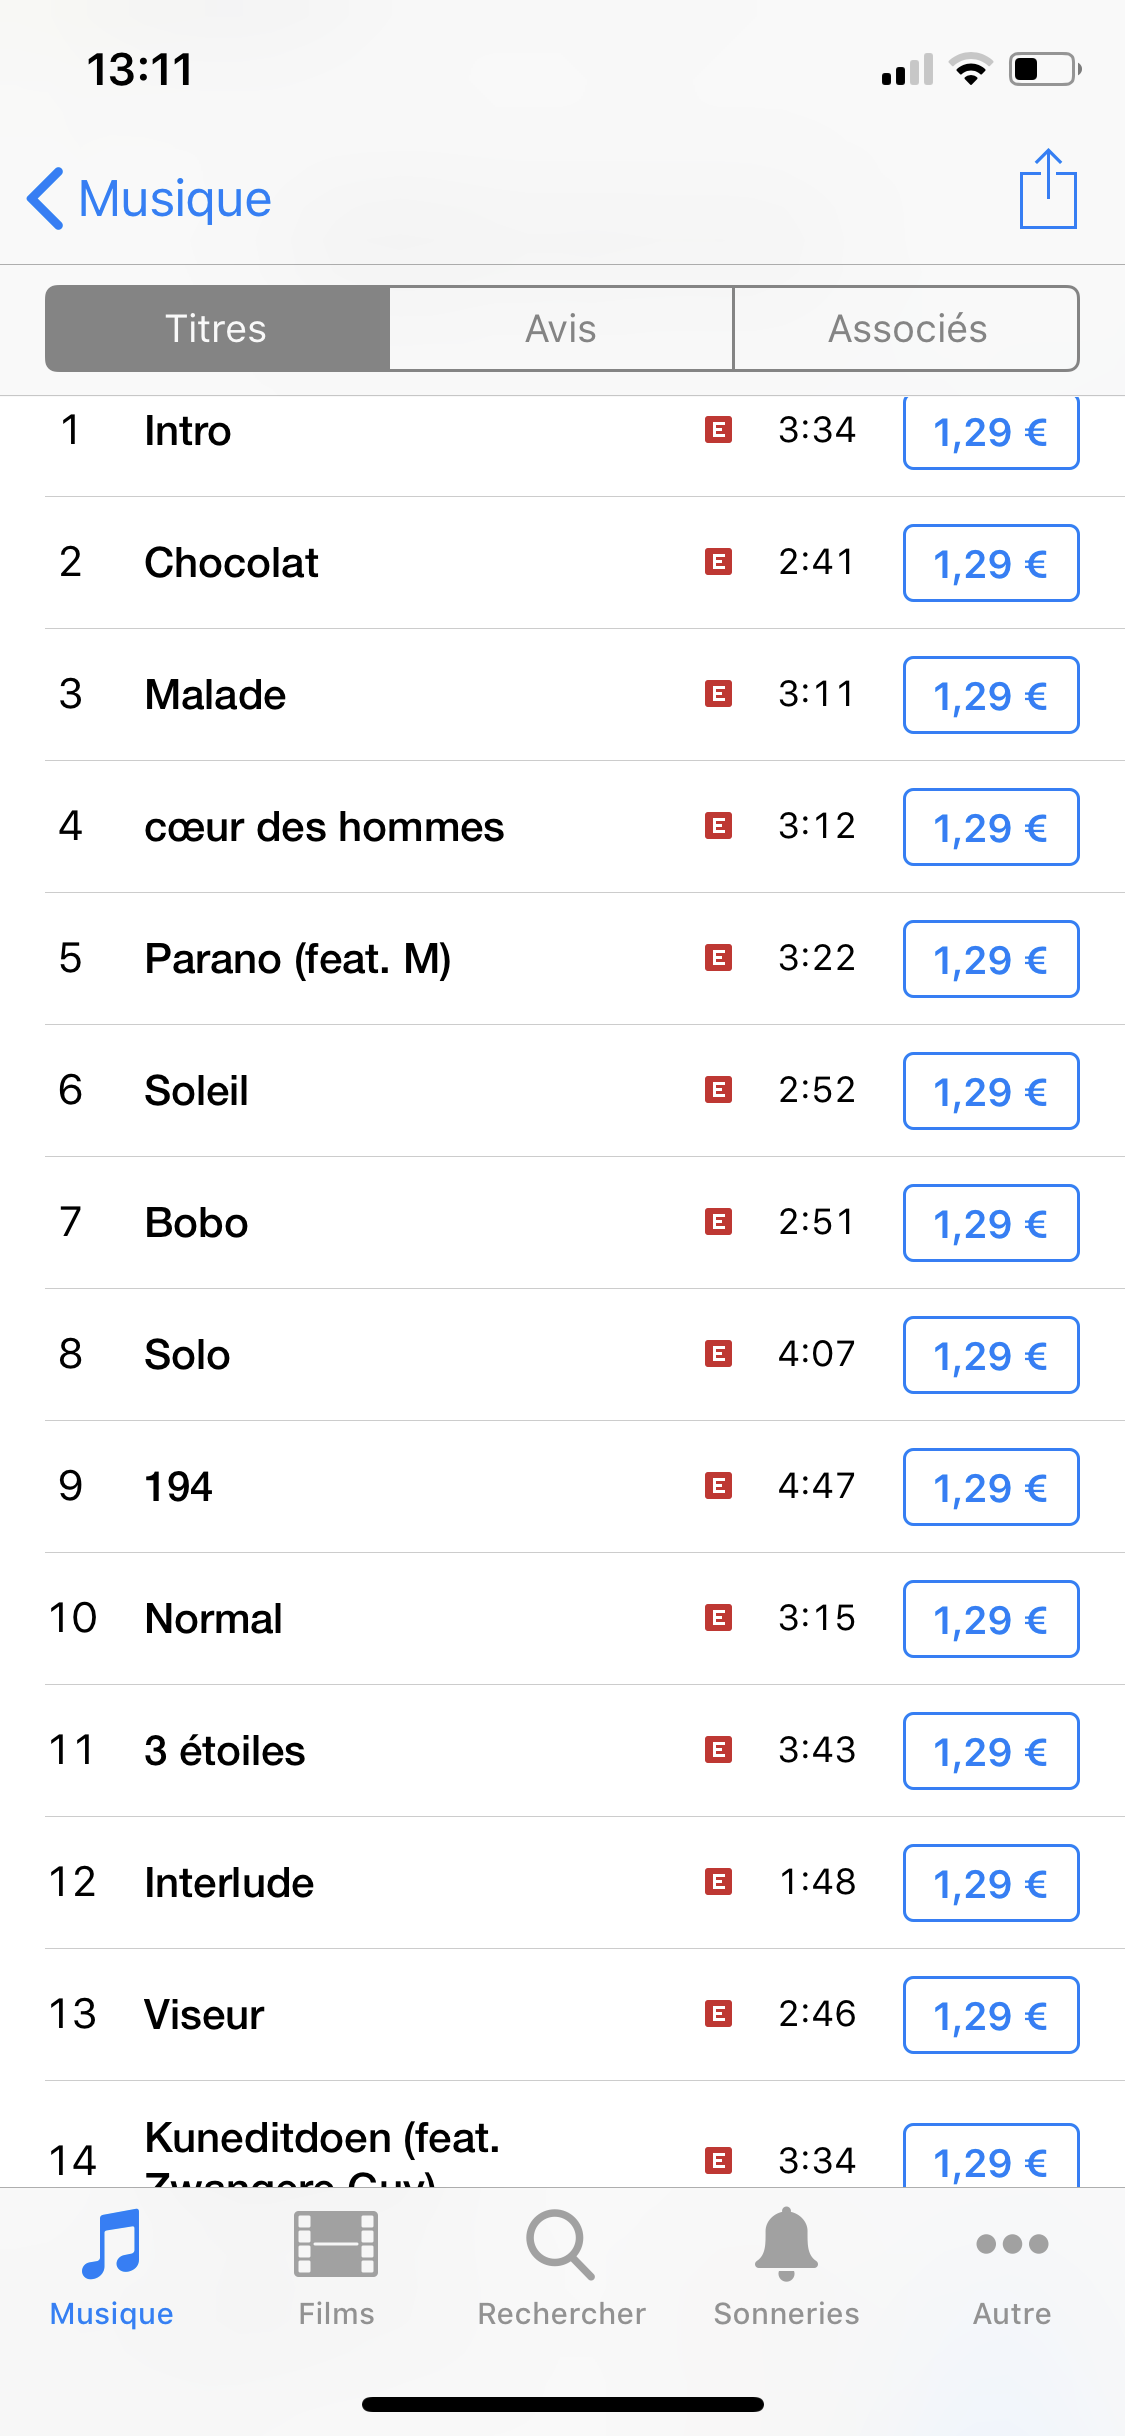Buy Malade for 1,29 €
This screenshot has height=2436, width=1125.
click(990, 695)
